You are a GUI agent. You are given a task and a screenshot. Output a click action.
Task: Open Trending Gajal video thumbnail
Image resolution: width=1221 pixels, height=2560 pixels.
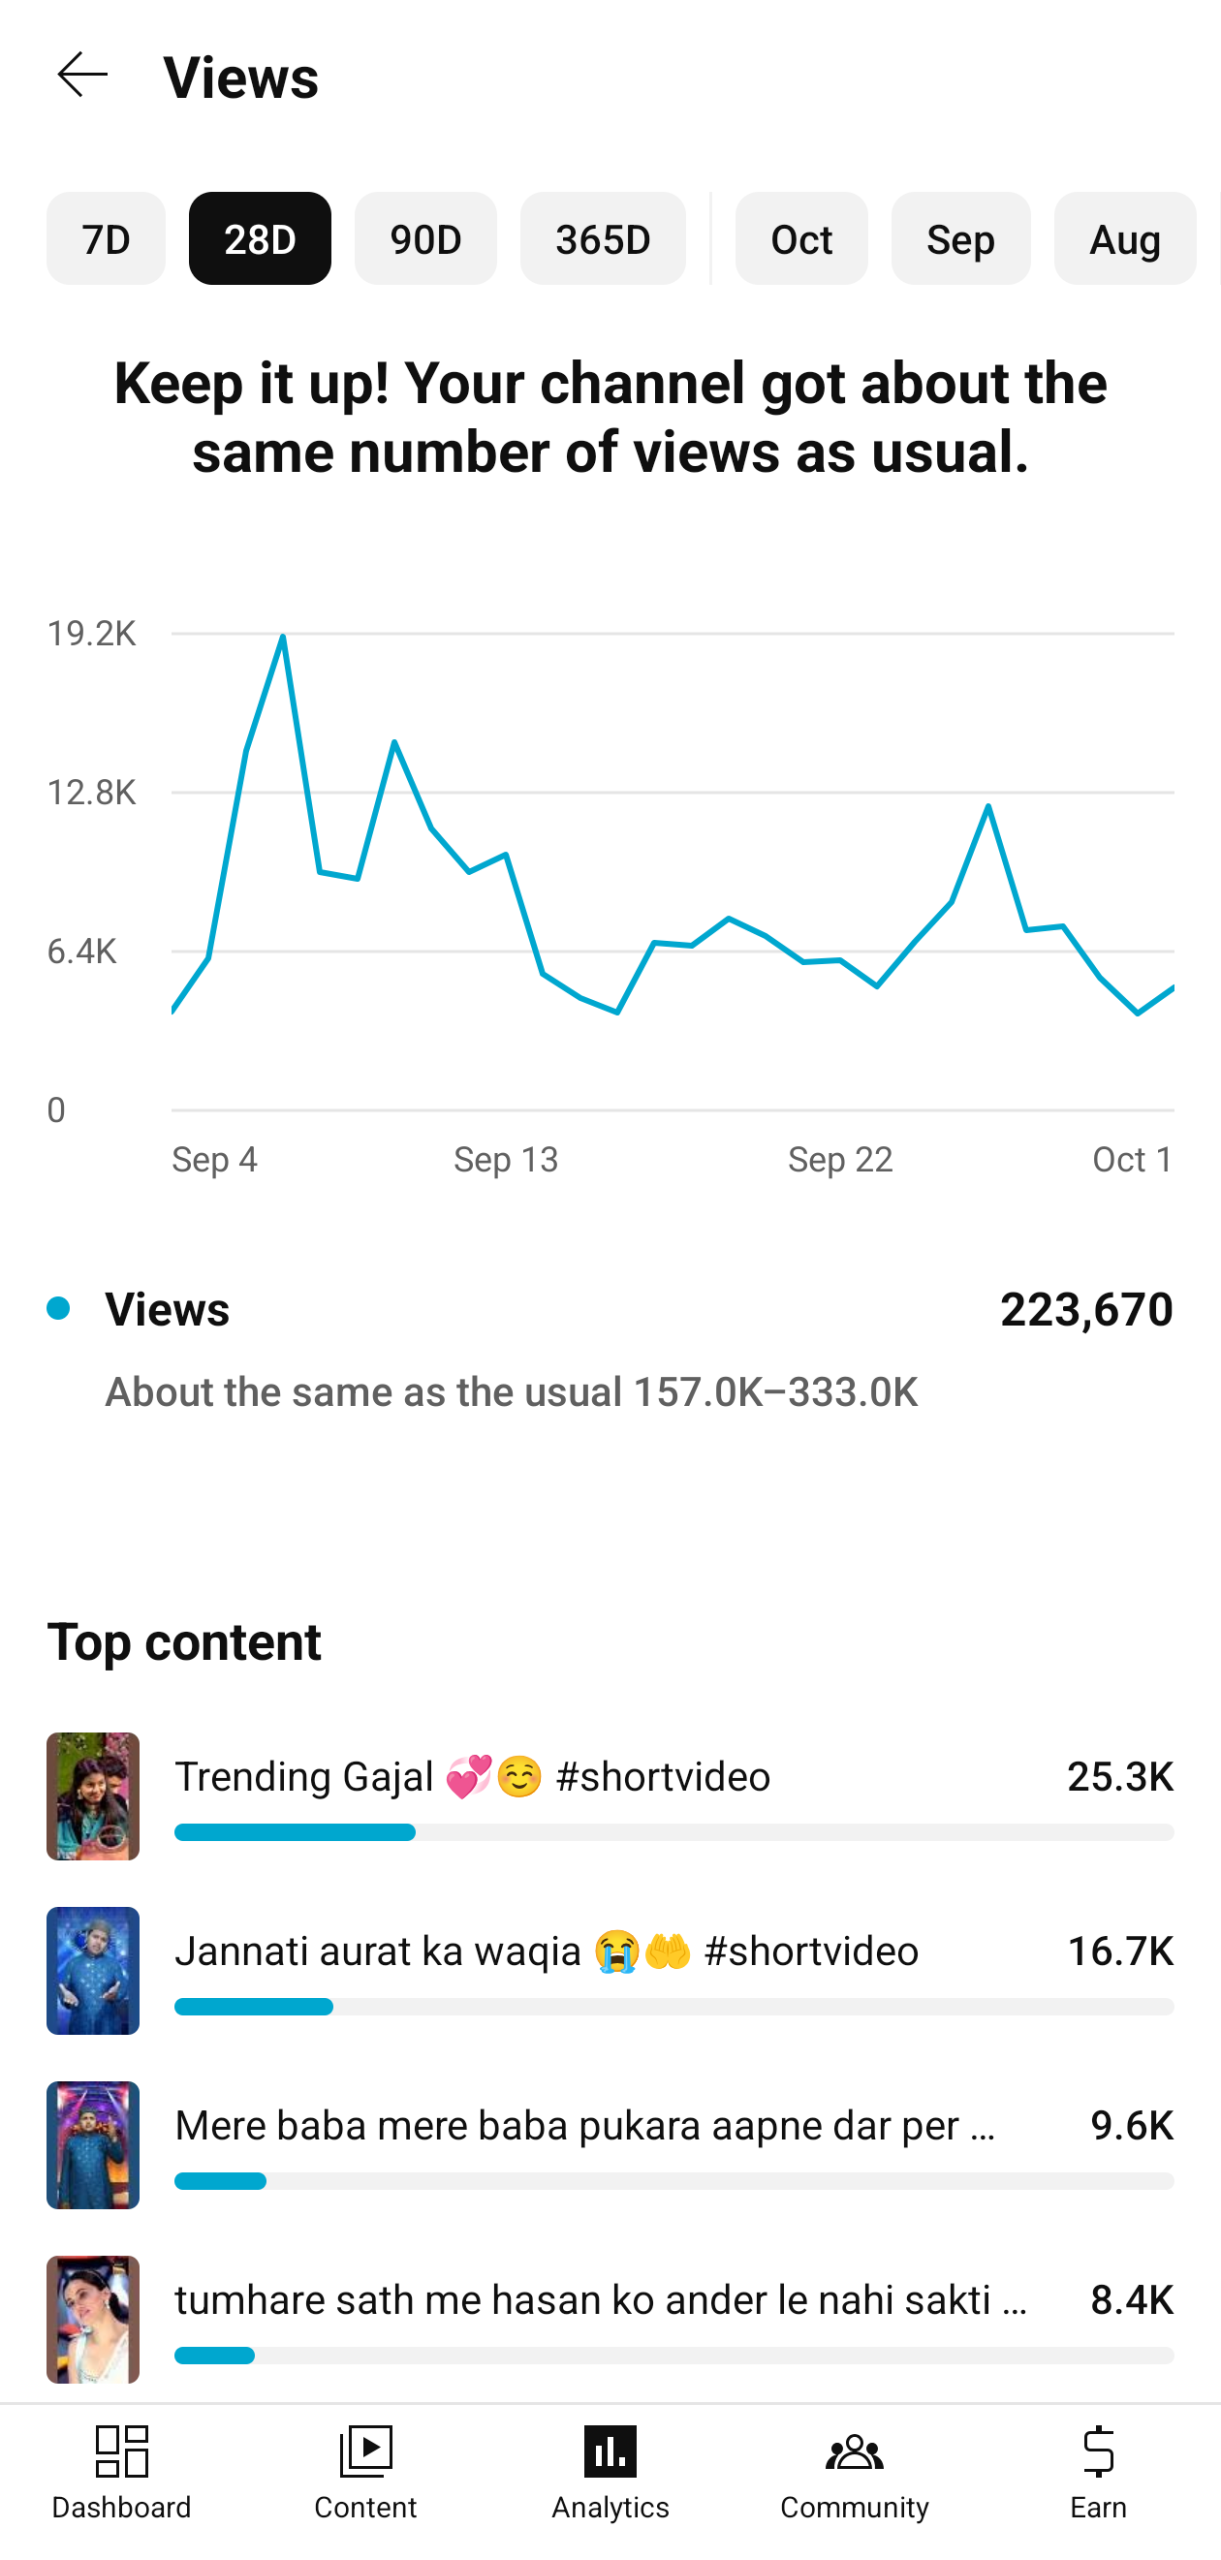93,1796
